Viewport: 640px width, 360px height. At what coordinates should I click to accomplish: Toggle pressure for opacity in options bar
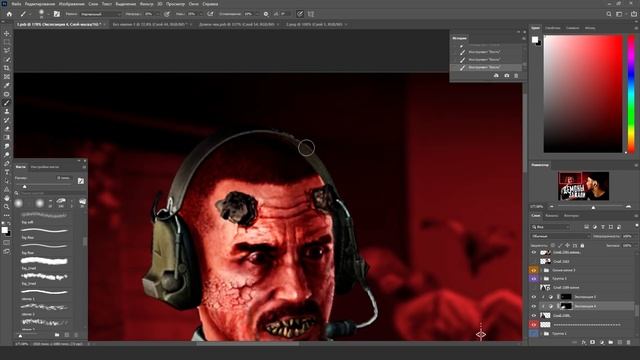[x=167, y=14]
